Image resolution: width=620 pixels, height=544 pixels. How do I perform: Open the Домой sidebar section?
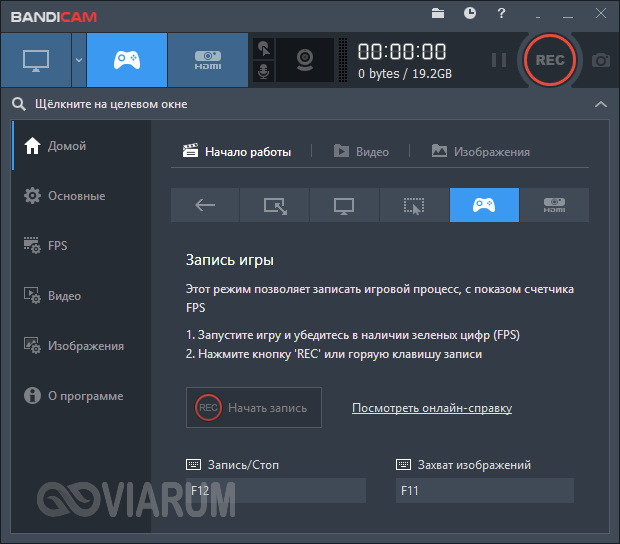pyautogui.click(x=81, y=146)
